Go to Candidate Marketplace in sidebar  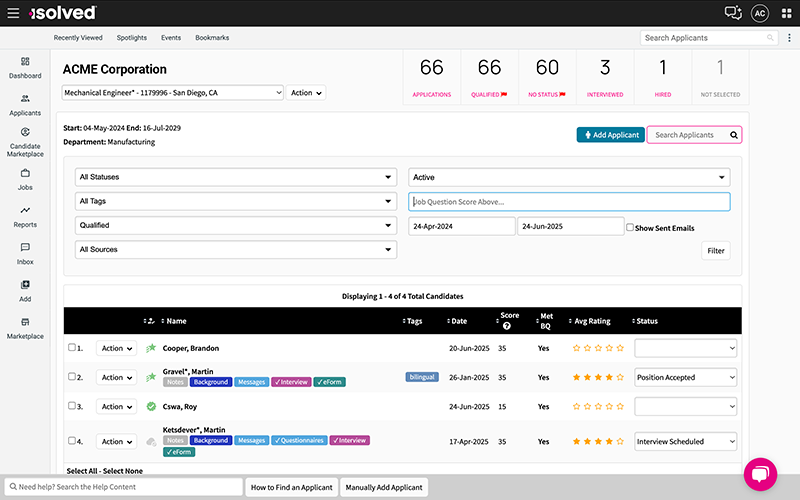click(x=25, y=142)
